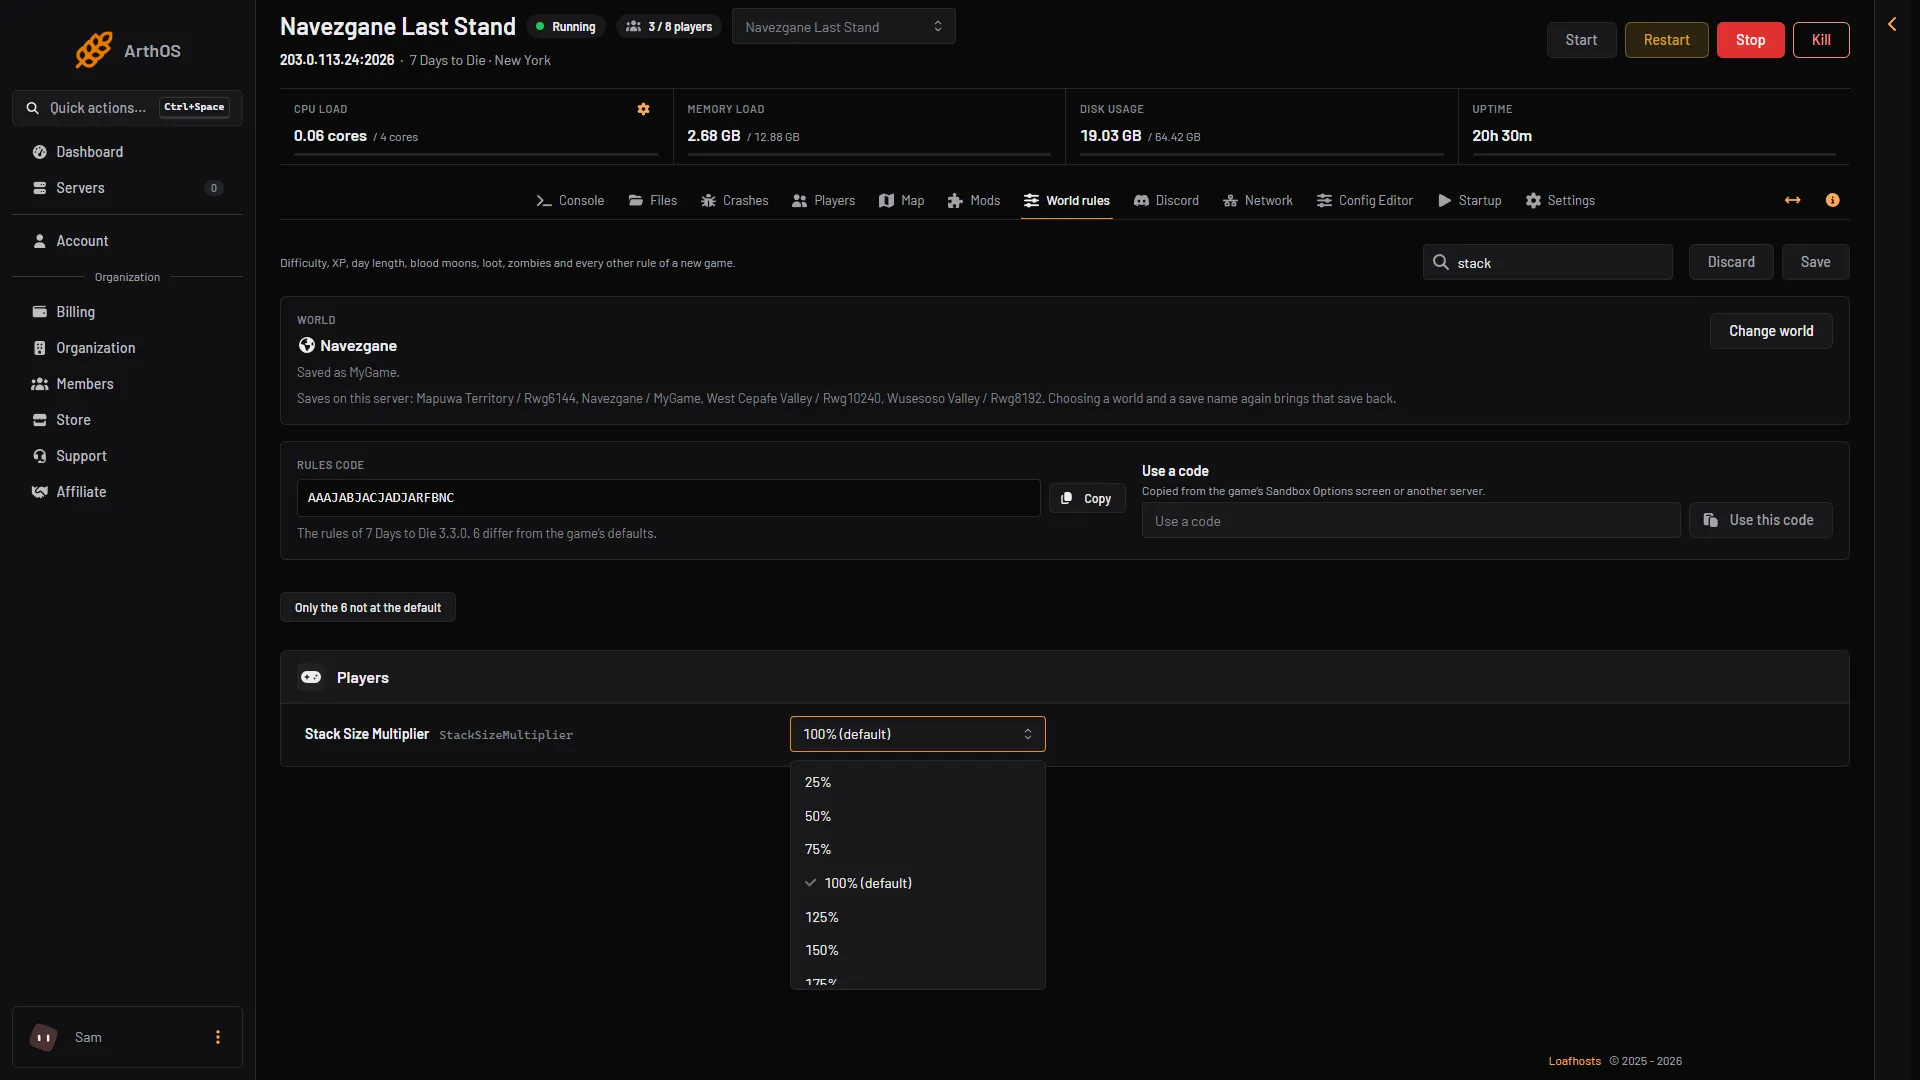Open the Support page
Image resolution: width=1920 pixels, height=1080 pixels.
tap(127, 456)
